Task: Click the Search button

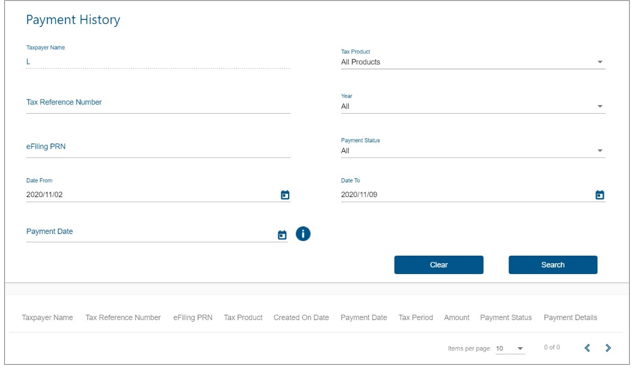Action: (x=553, y=265)
